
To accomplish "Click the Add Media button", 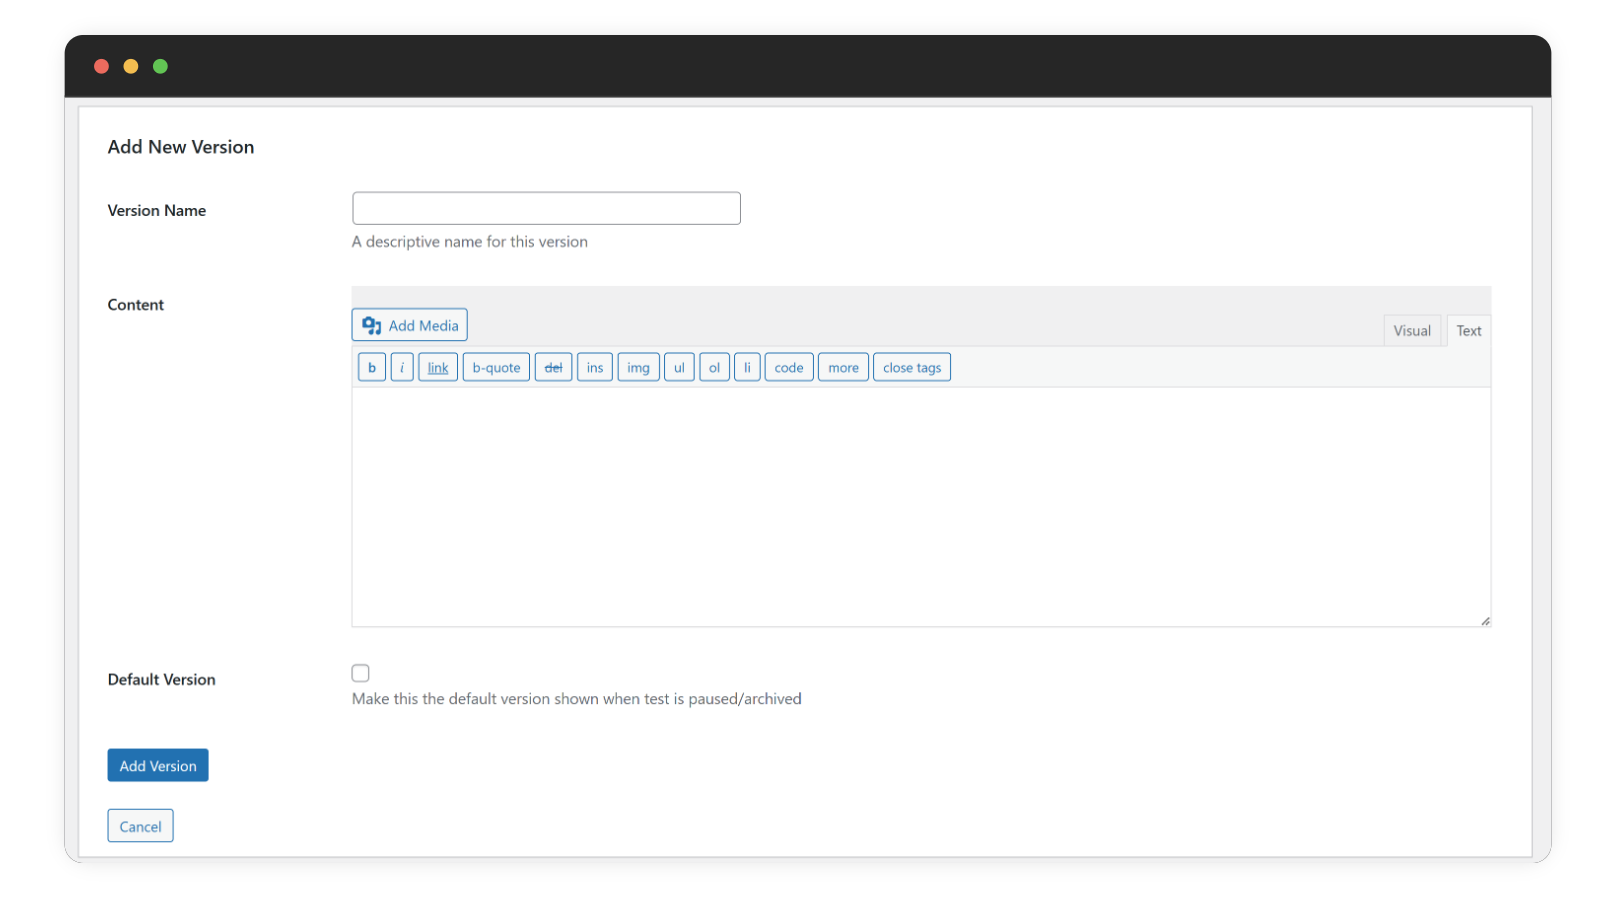I will click(409, 325).
